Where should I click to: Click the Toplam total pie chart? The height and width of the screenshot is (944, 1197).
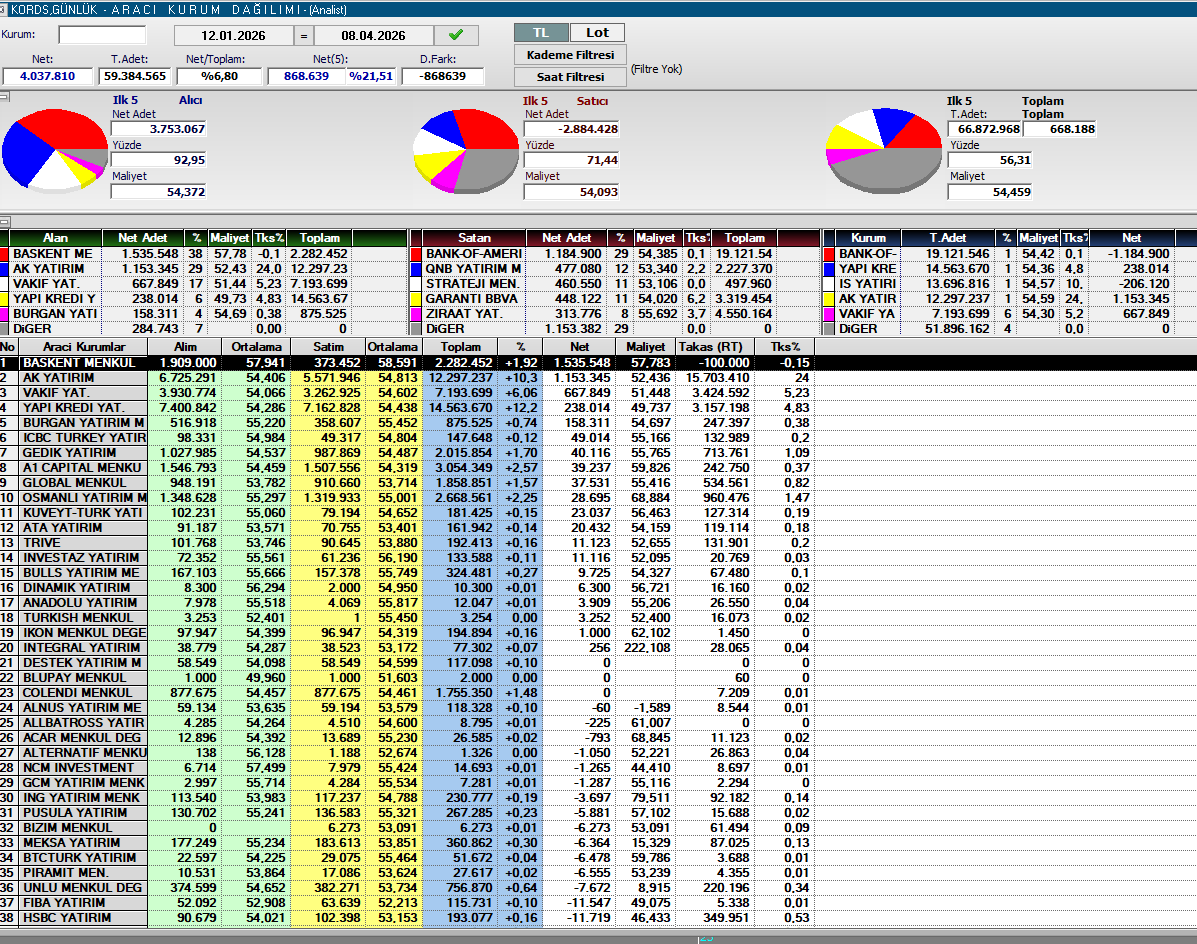884,150
